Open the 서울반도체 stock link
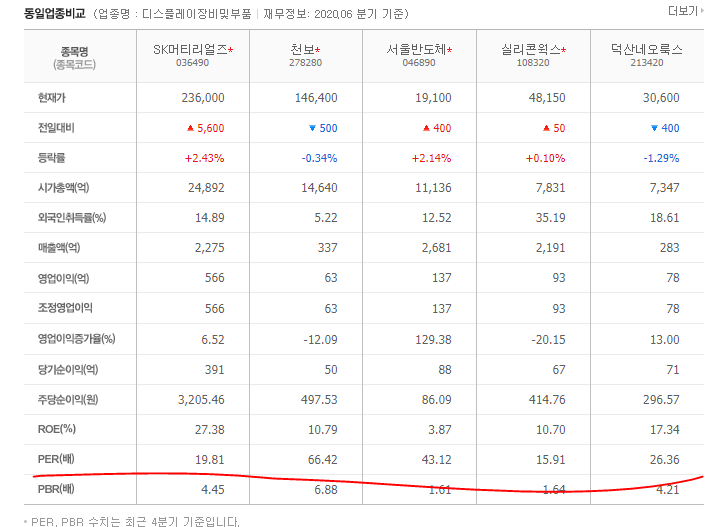 tap(416, 49)
